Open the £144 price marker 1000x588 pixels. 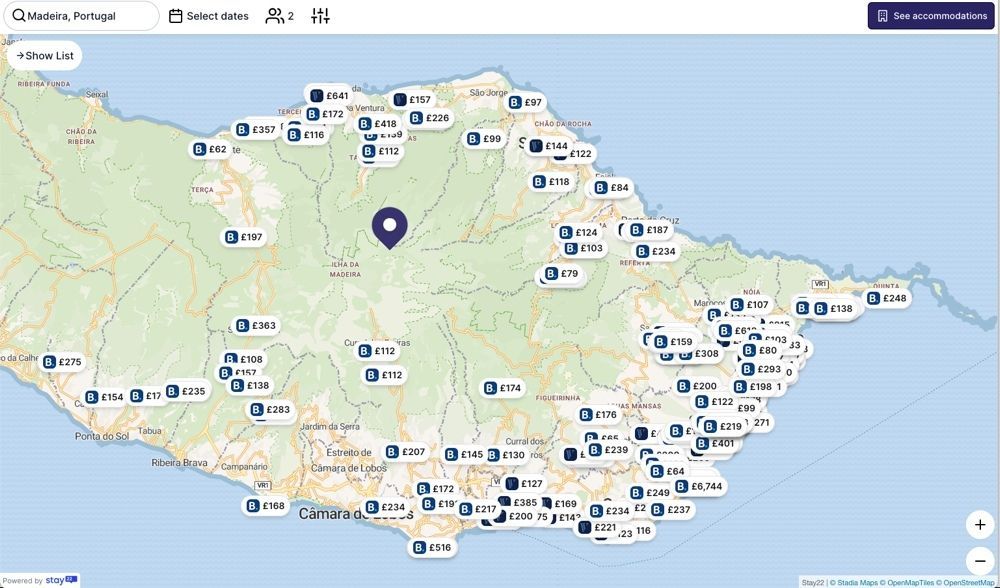click(x=548, y=145)
